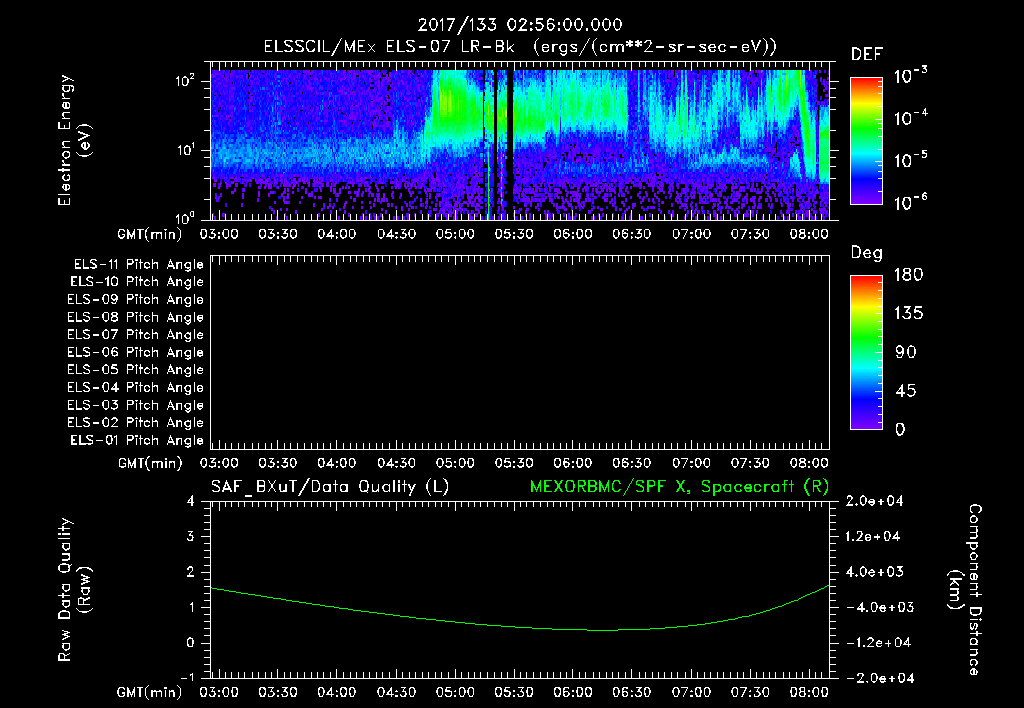The image size is (1024, 708).
Task: Click 08:00 tick under the spectrogram panel
Action: point(809,234)
